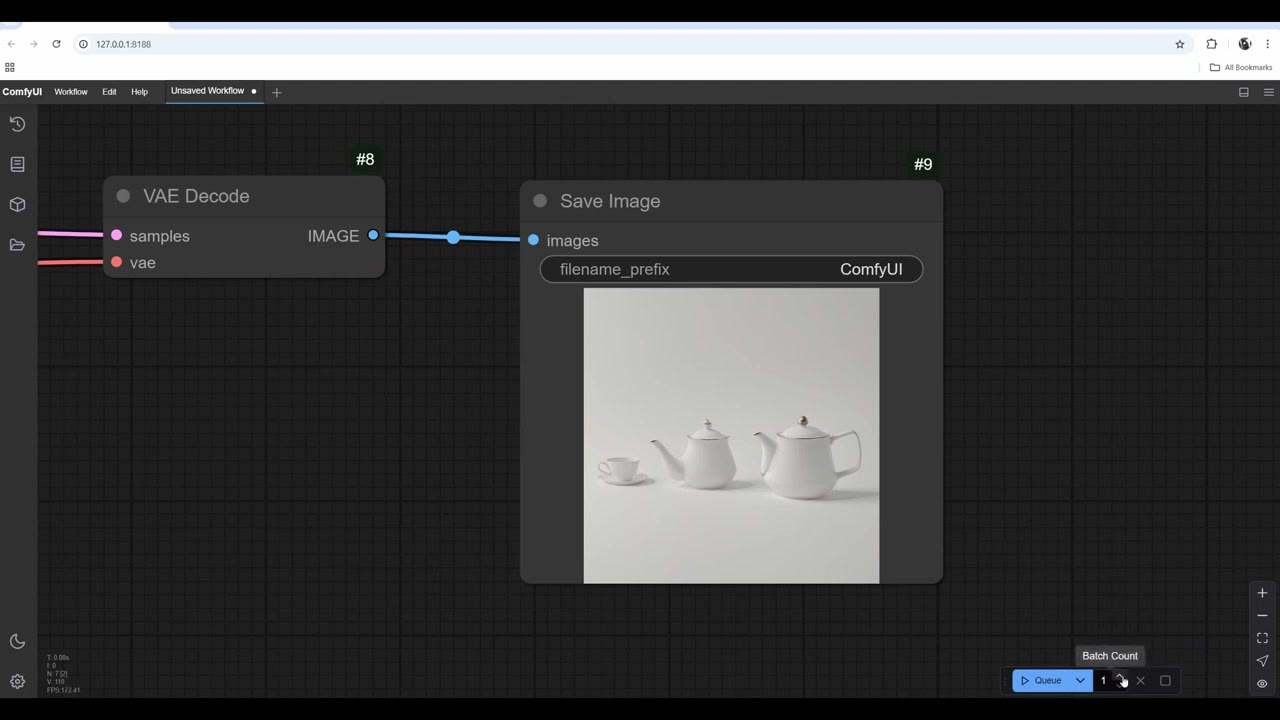The image size is (1280, 720).
Task: Zoom in on the canvas with plus
Action: (x=1262, y=593)
